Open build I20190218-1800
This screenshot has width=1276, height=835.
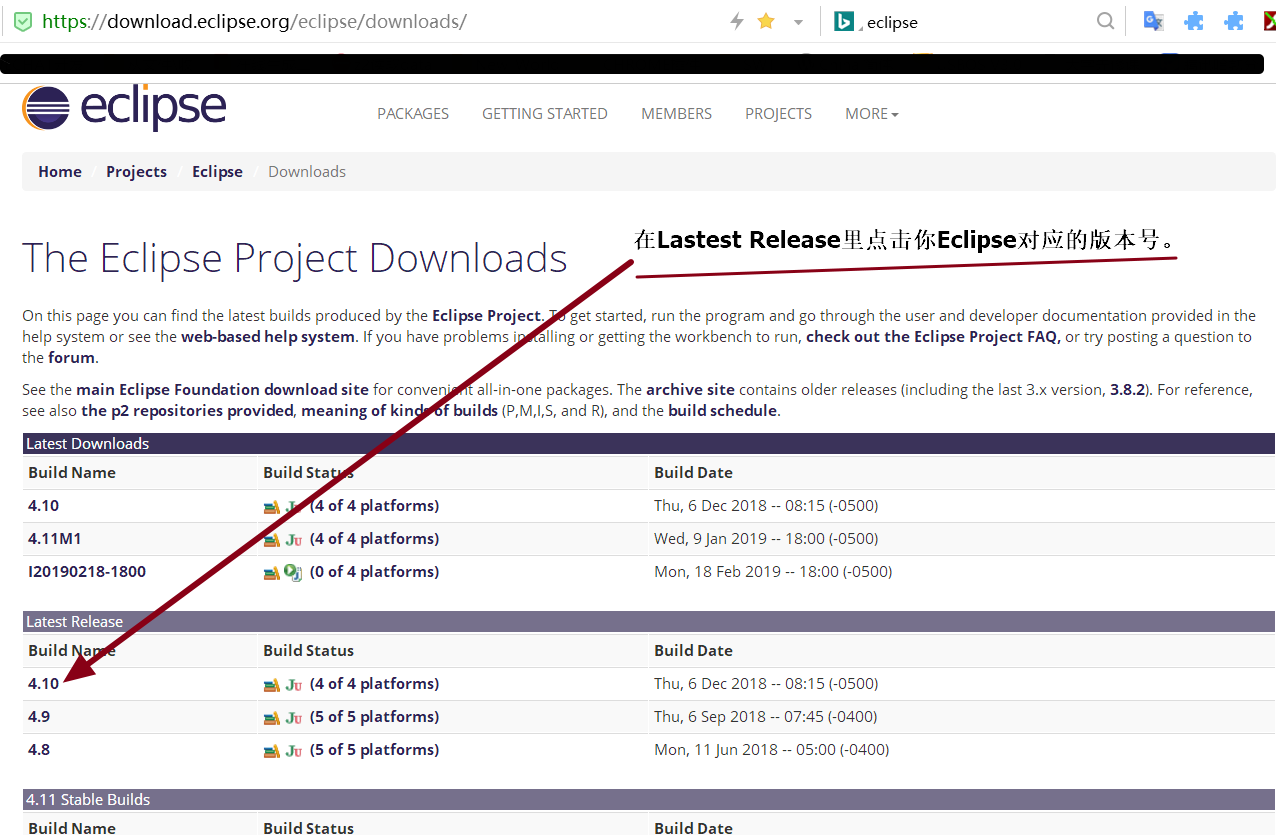[x=87, y=572]
